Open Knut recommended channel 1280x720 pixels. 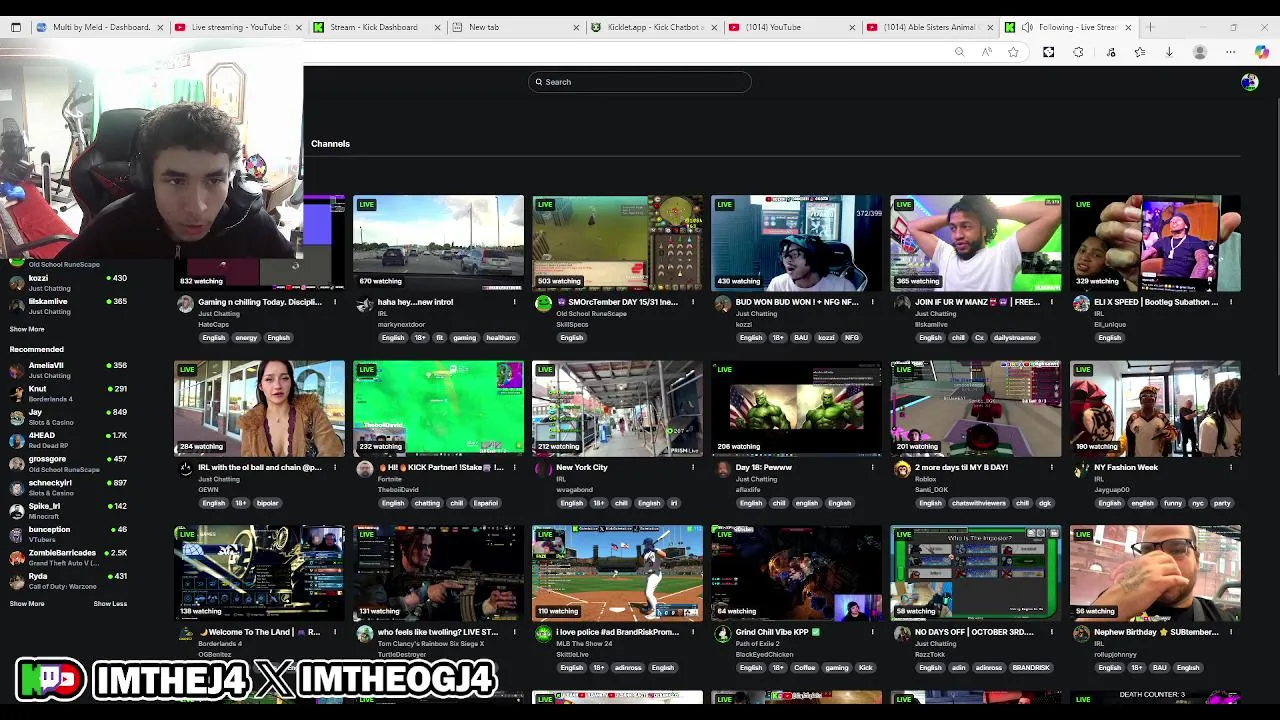coord(68,393)
